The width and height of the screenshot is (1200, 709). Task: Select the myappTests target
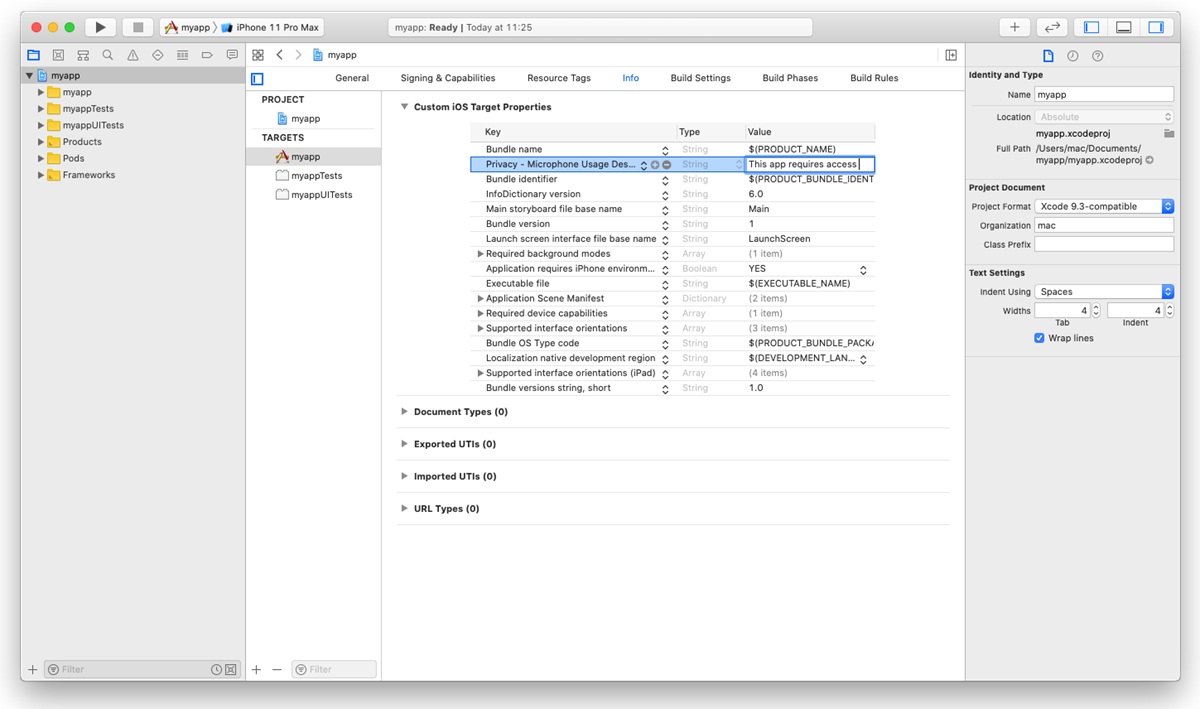tap(316, 176)
